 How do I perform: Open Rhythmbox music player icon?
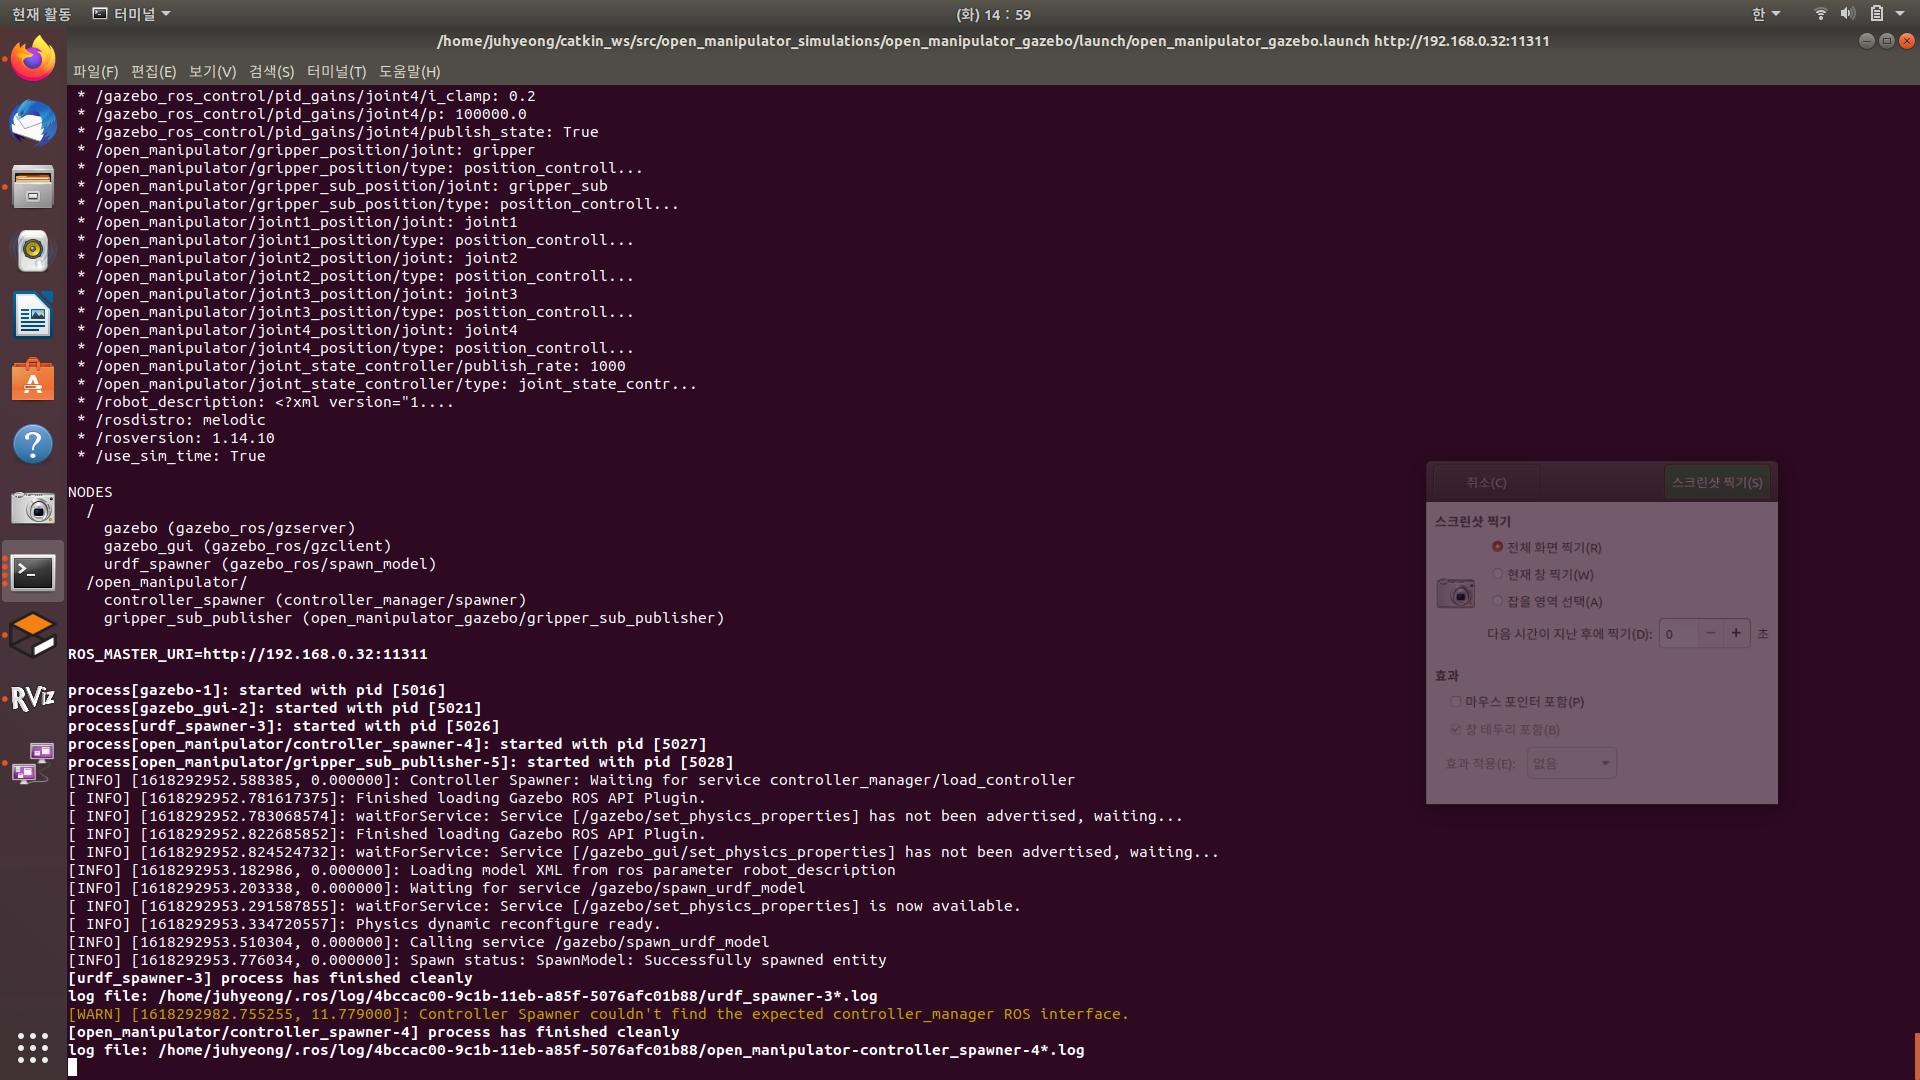33,251
